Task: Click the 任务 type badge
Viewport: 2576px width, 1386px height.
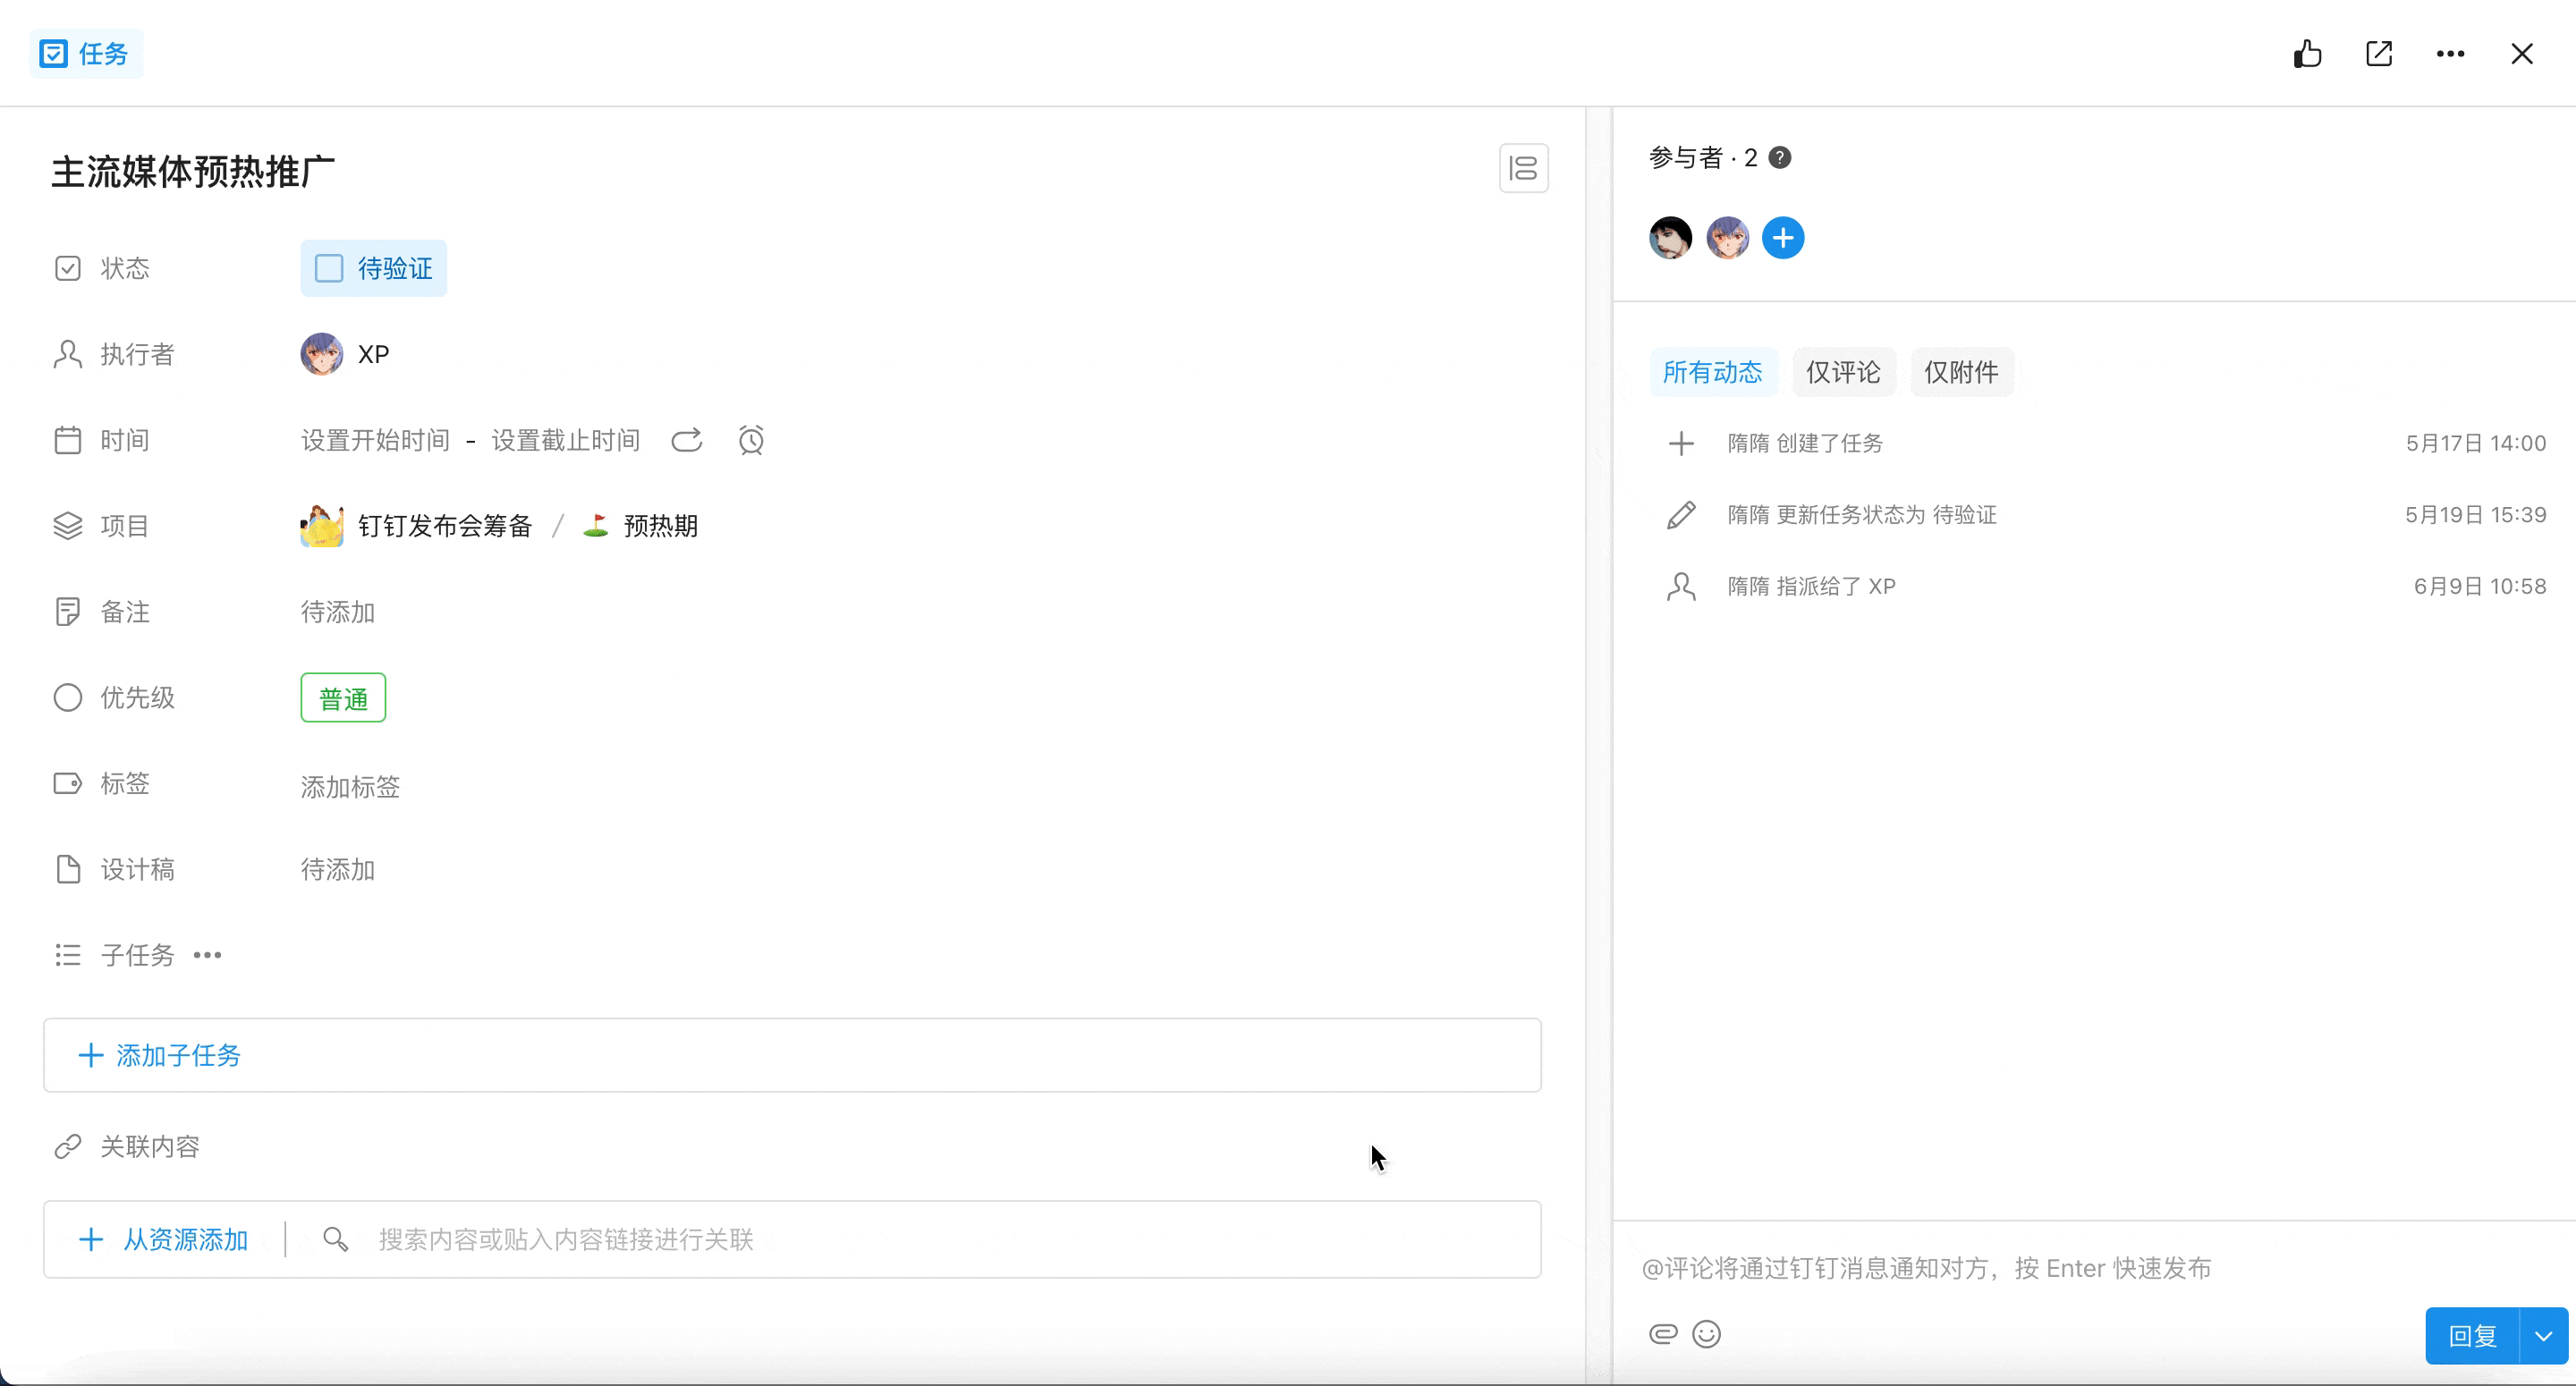Action: [x=86, y=53]
